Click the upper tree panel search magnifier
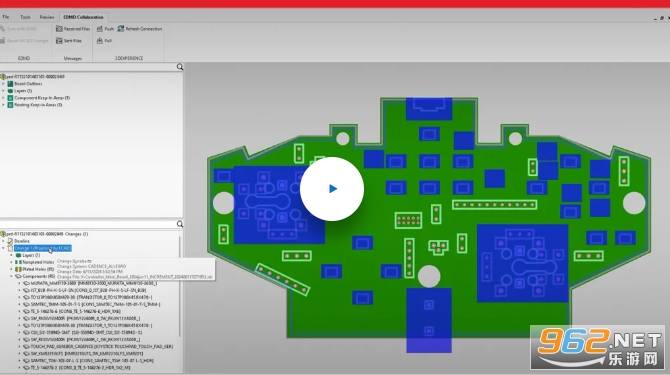This screenshot has width=670, height=375. click(180, 67)
